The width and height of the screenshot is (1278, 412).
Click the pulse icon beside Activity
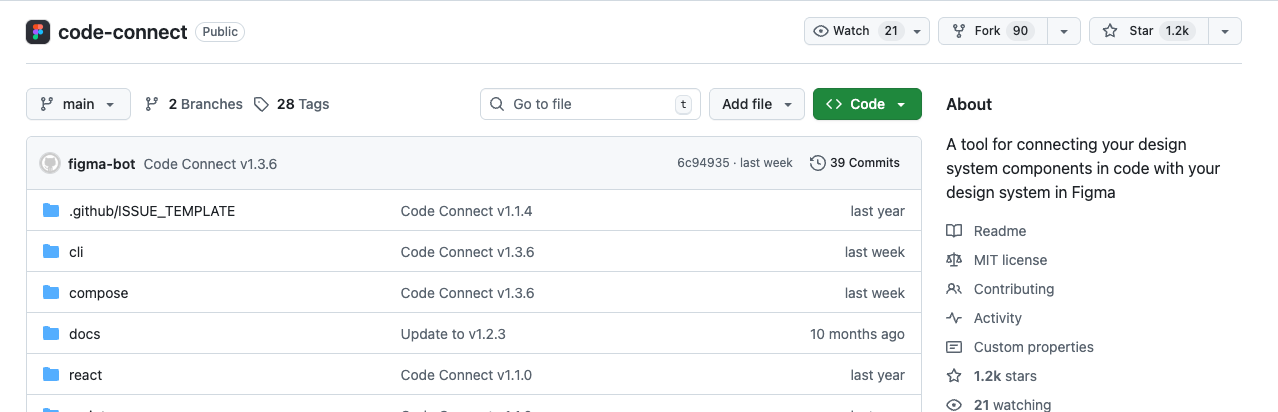(954, 318)
